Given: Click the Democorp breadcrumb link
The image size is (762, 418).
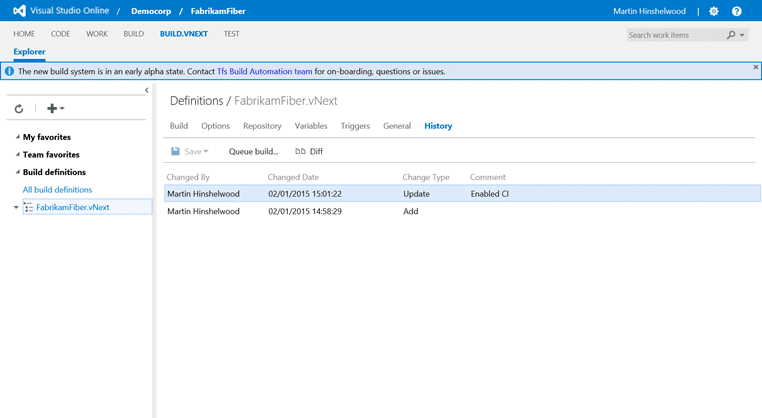Looking at the screenshot, I should [151, 11].
